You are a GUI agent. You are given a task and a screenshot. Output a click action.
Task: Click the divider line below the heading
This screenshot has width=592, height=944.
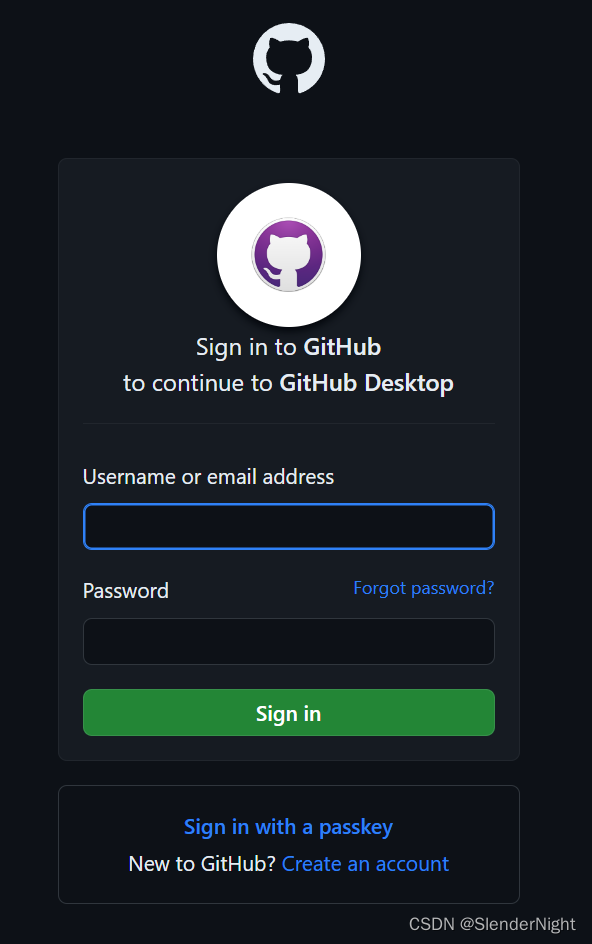(288, 423)
